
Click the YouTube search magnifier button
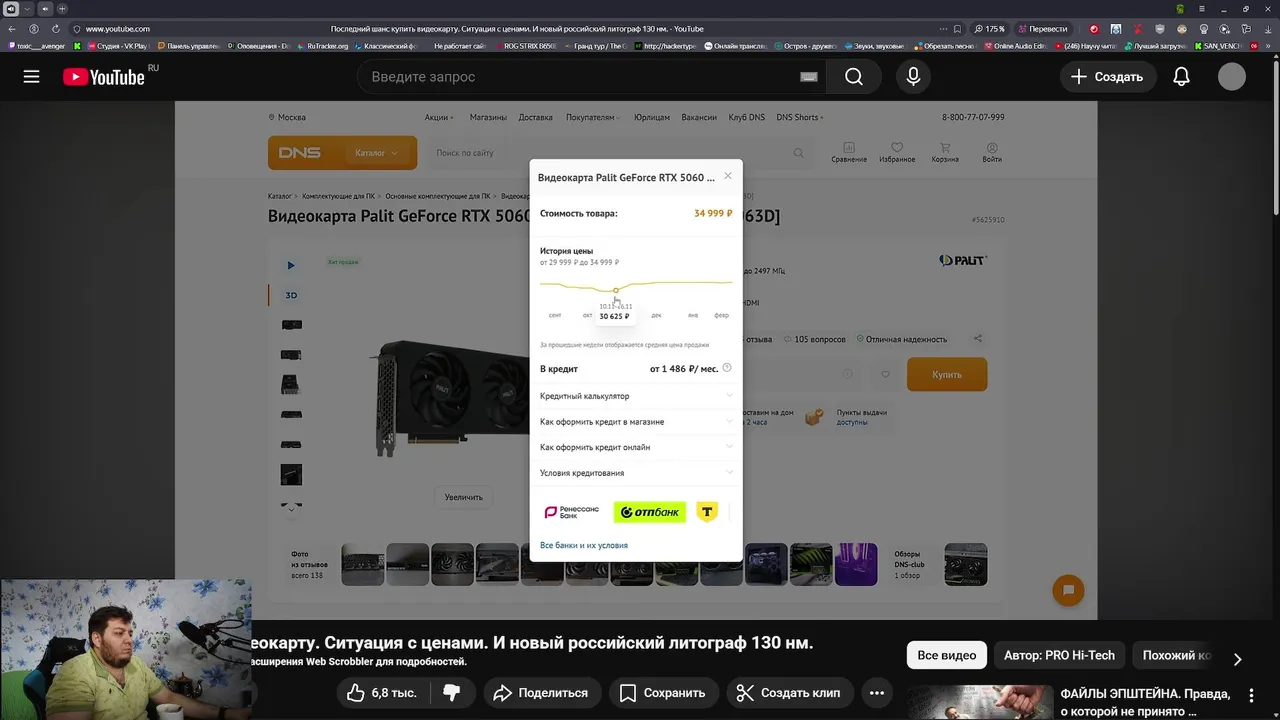853,77
